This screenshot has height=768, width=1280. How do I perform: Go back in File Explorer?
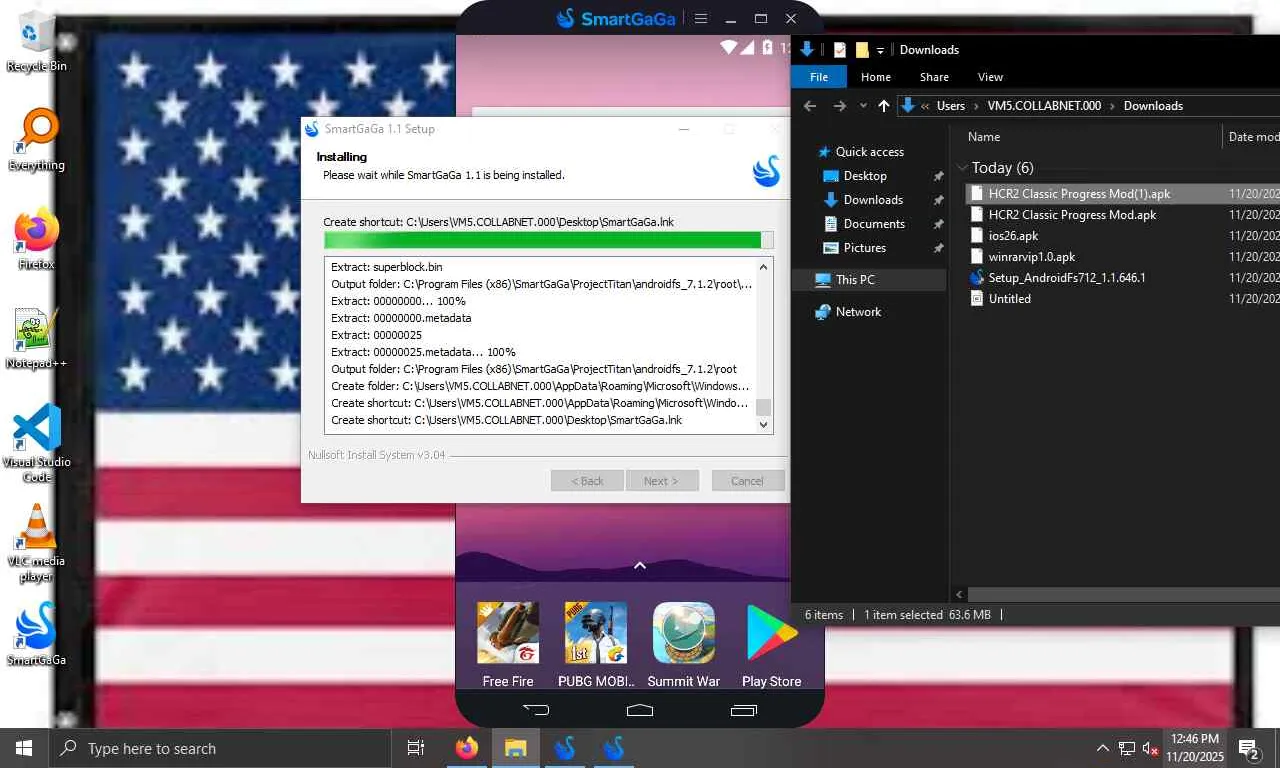pos(810,106)
